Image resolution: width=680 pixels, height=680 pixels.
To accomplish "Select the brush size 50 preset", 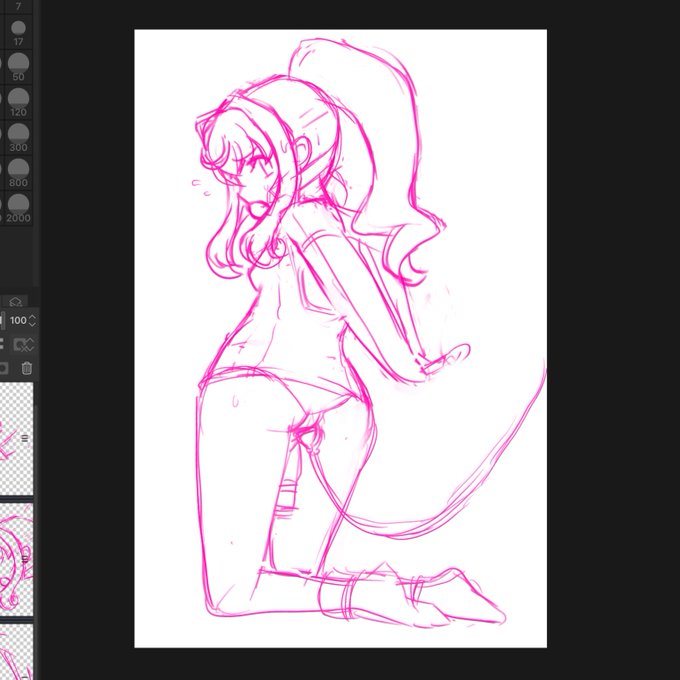I will pos(18,67).
